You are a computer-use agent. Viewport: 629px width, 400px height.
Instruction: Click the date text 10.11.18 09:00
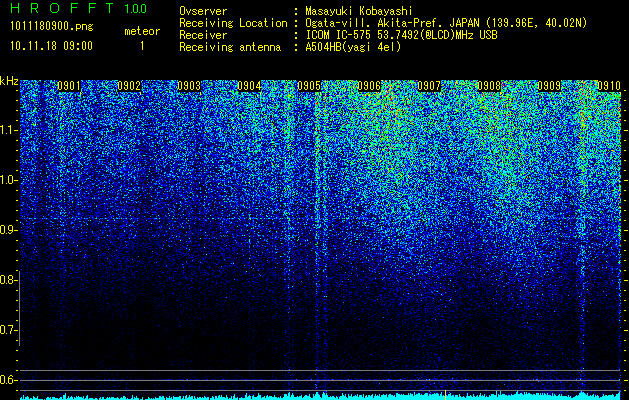click(x=51, y=46)
